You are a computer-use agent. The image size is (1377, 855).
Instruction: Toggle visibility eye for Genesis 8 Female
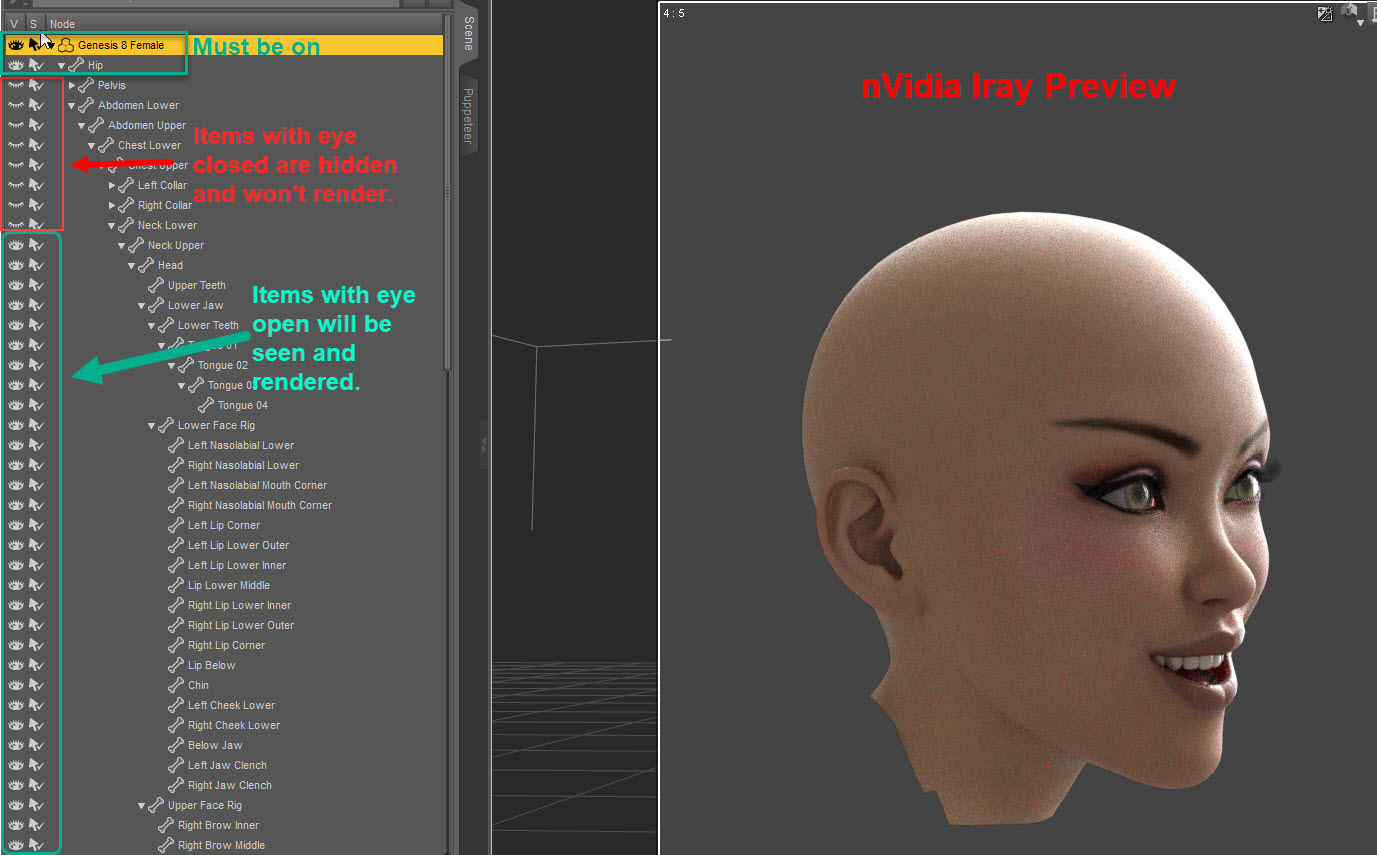[15, 45]
